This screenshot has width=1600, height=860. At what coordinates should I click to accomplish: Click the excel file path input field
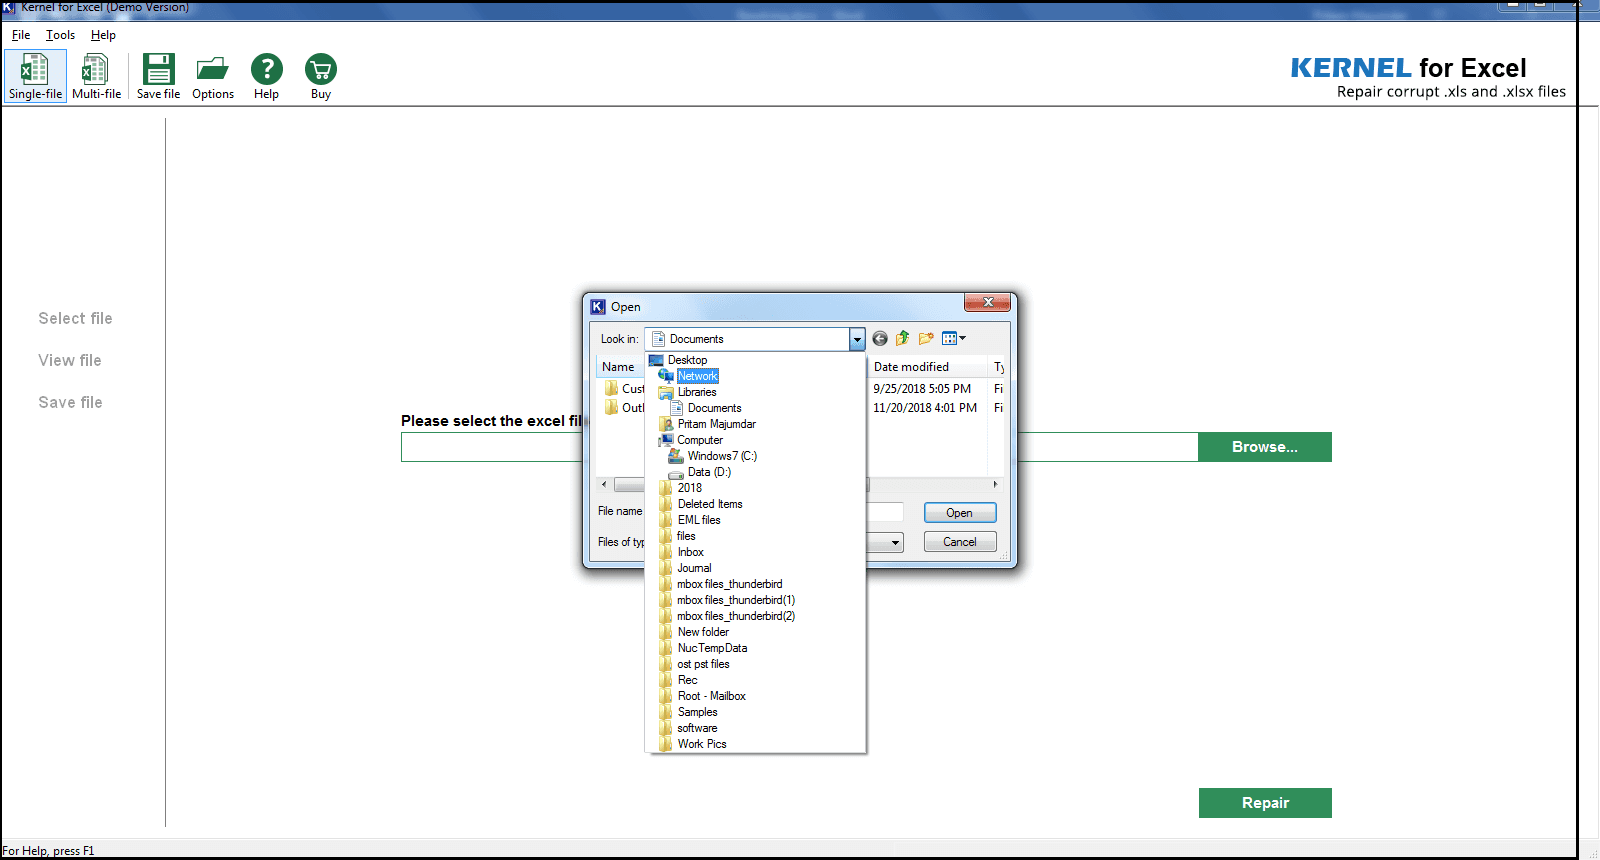click(x=799, y=447)
